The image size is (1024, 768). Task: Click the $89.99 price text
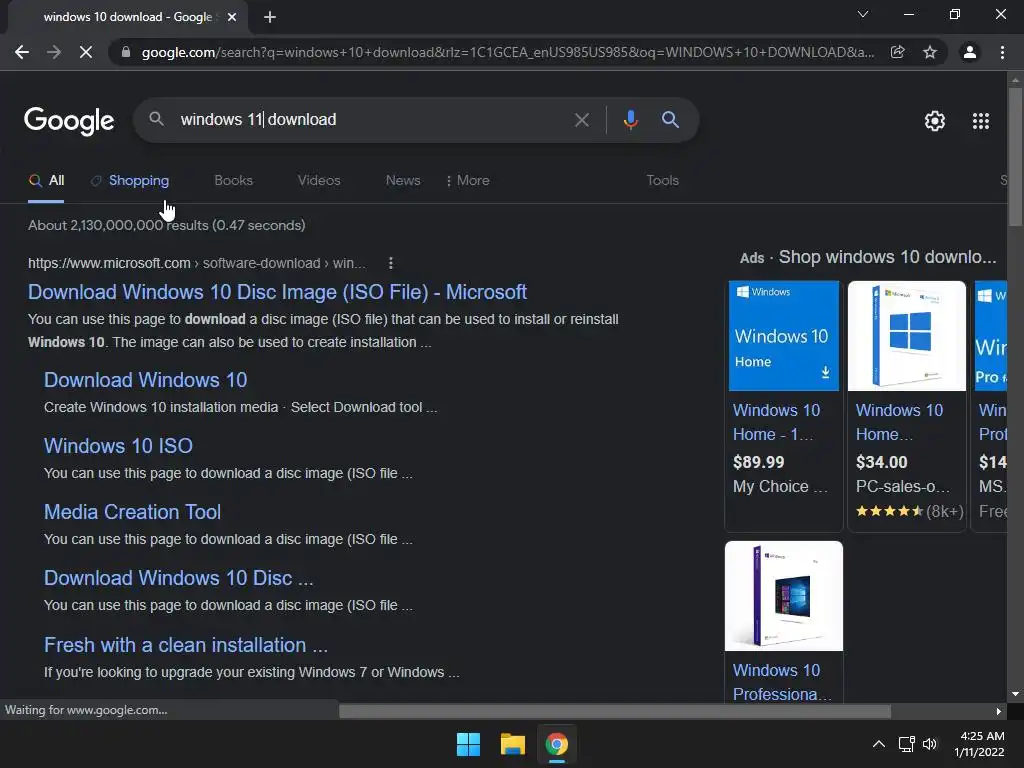tap(759, 462)
